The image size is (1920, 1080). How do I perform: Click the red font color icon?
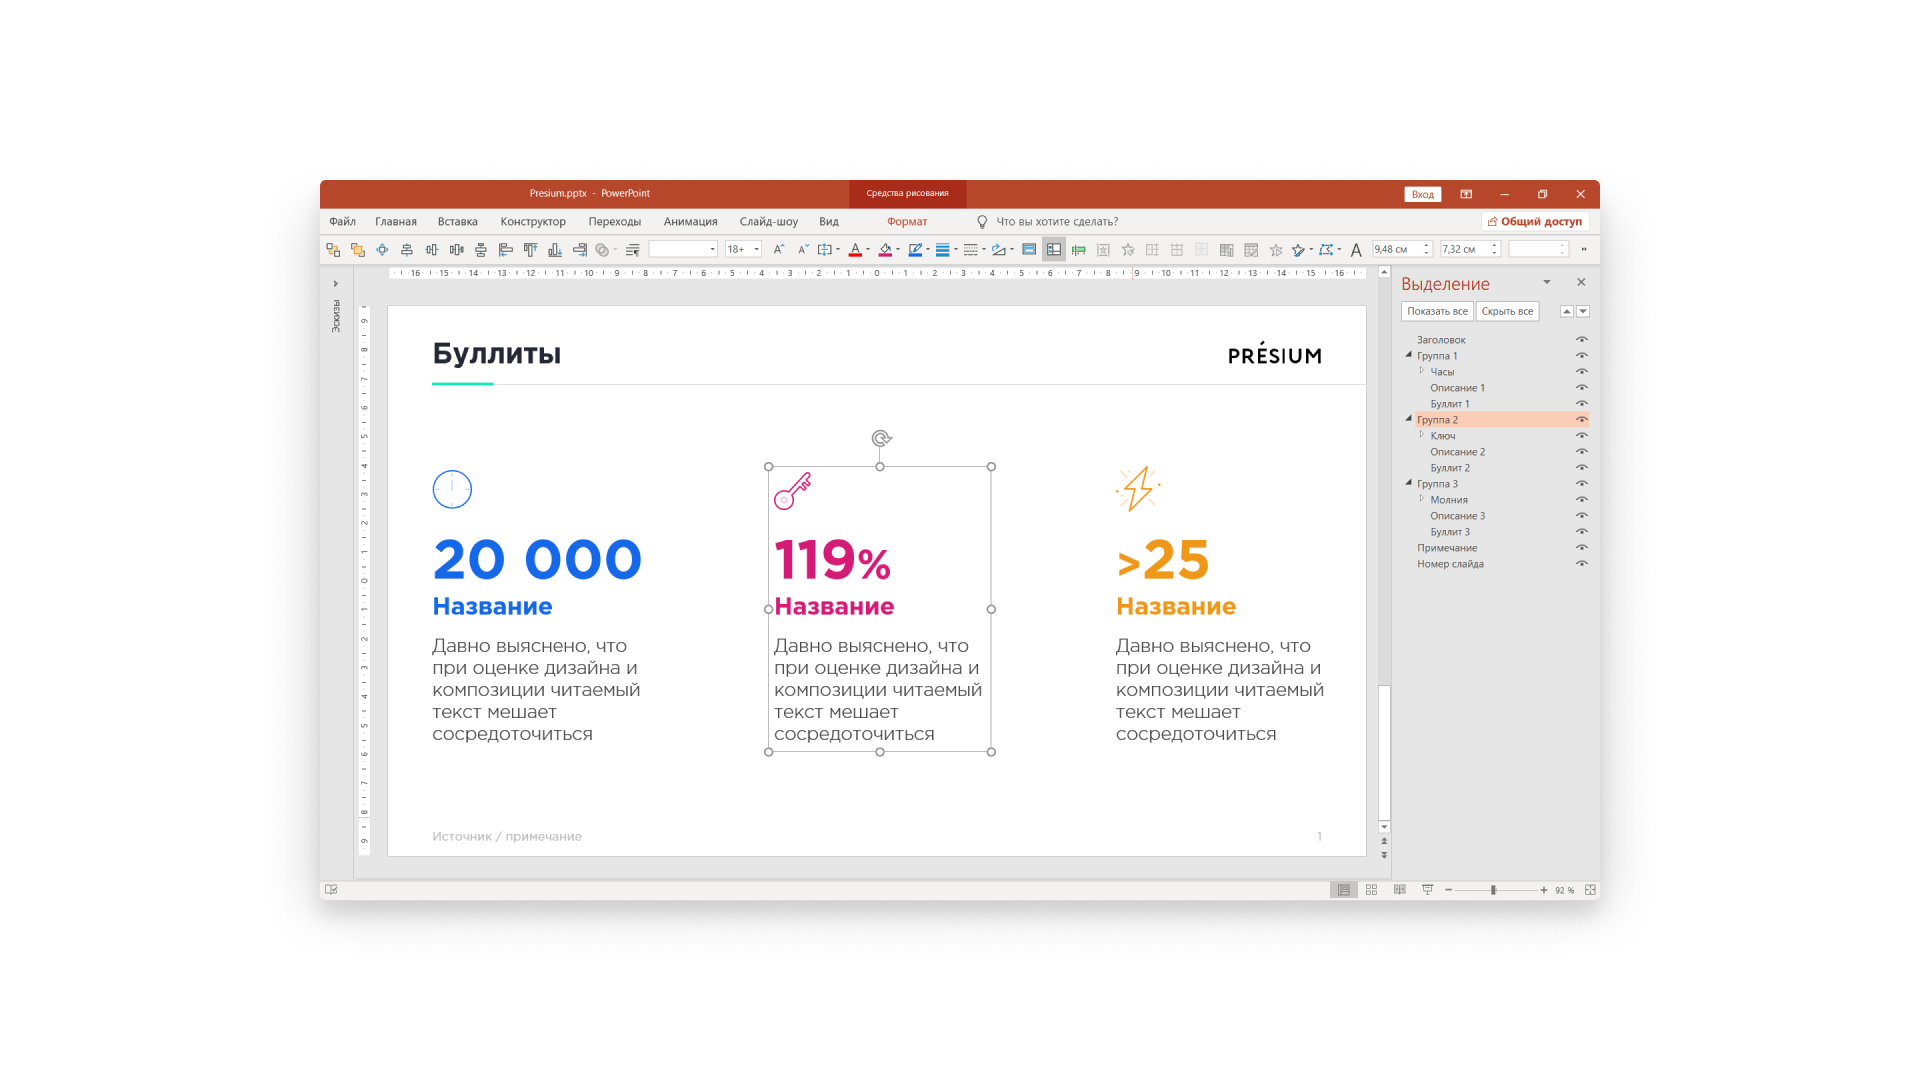(855, 250)
